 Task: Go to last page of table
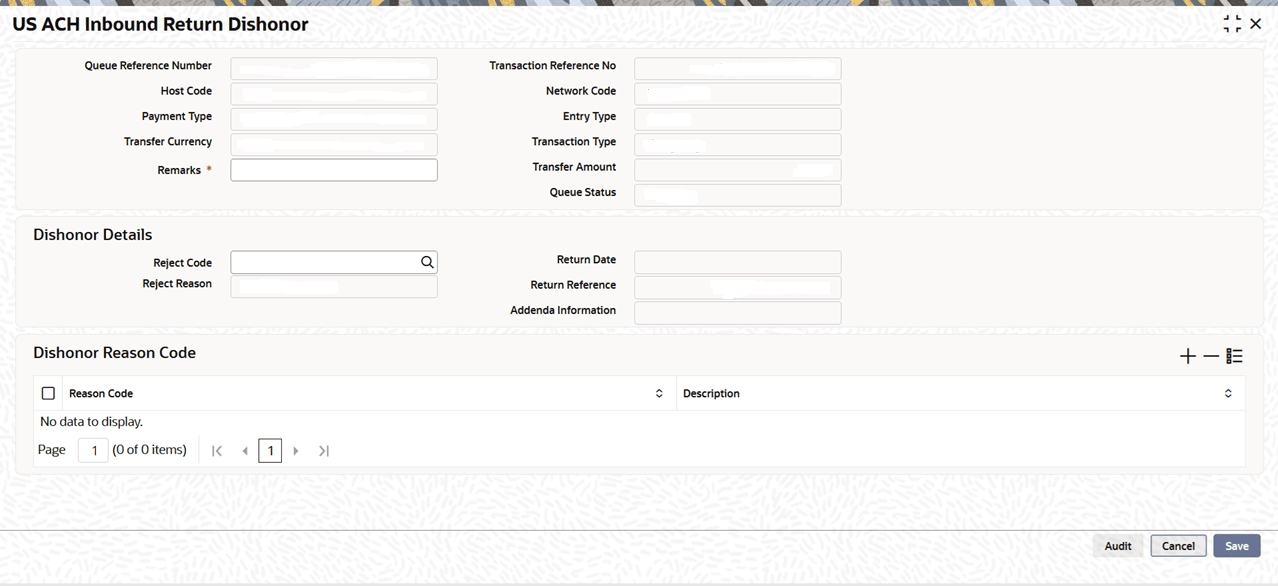pos(324,451)
